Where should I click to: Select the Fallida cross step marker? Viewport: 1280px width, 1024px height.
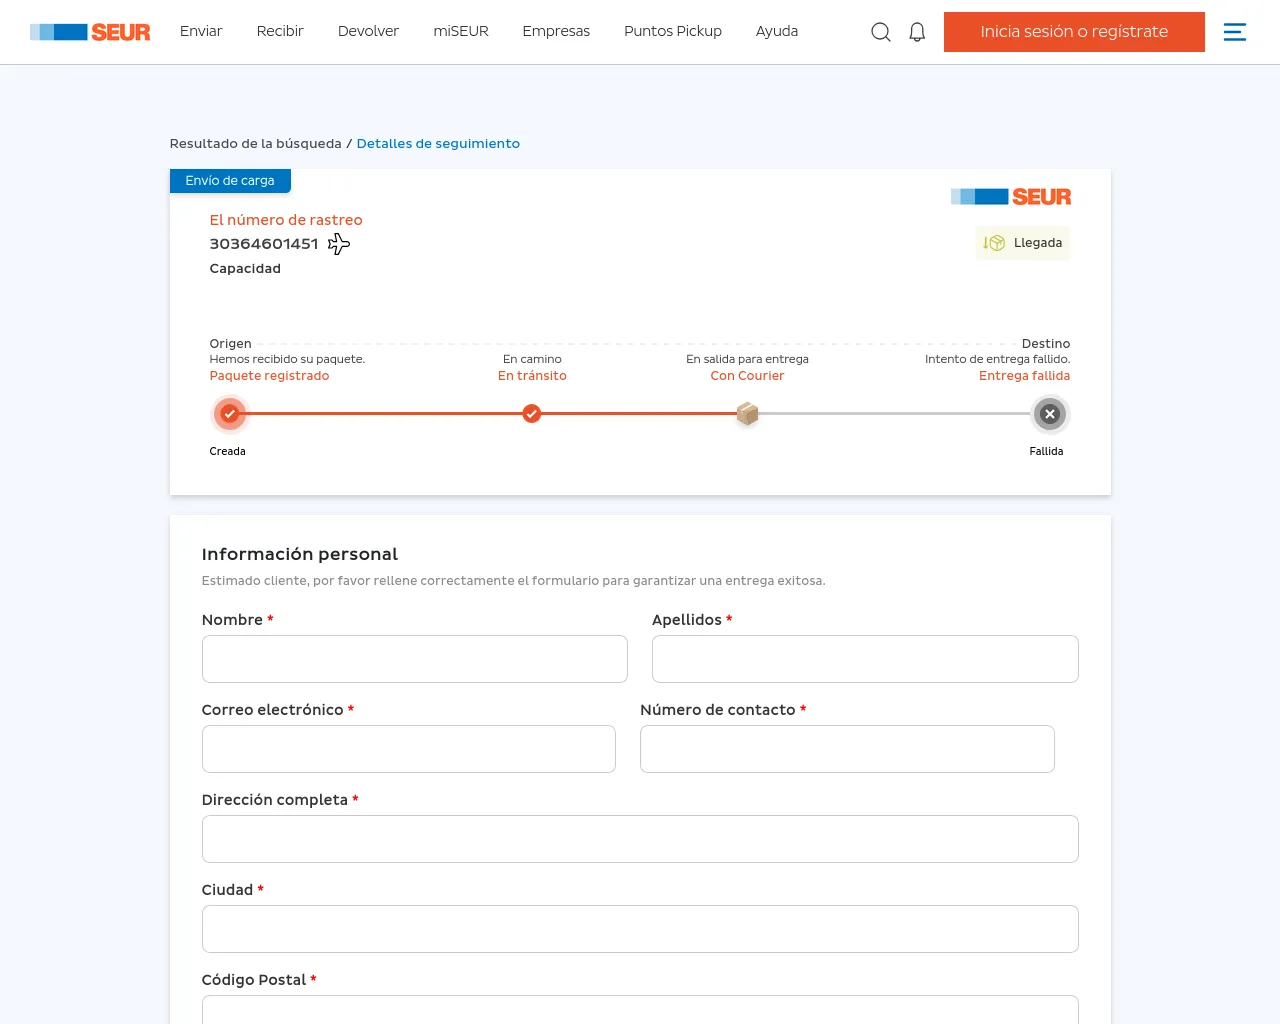1050,414
